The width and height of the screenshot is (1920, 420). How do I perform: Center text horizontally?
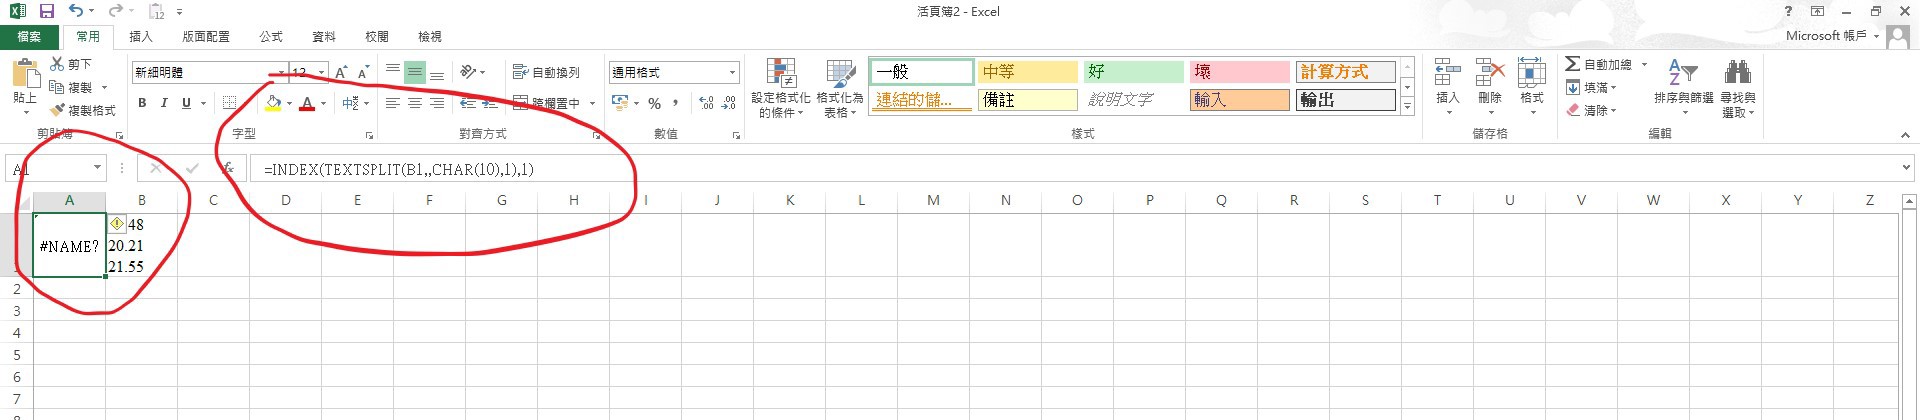pyautogui.click(x=415, y=103)
